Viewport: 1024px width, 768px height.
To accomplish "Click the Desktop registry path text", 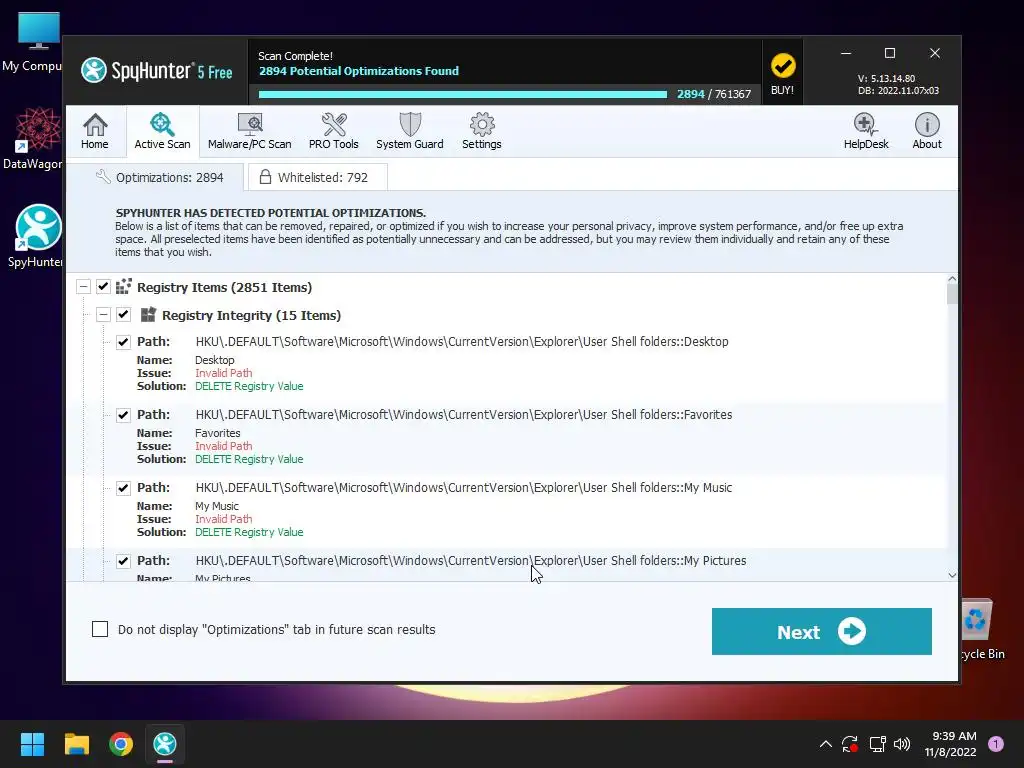I will tap(462, 342).
